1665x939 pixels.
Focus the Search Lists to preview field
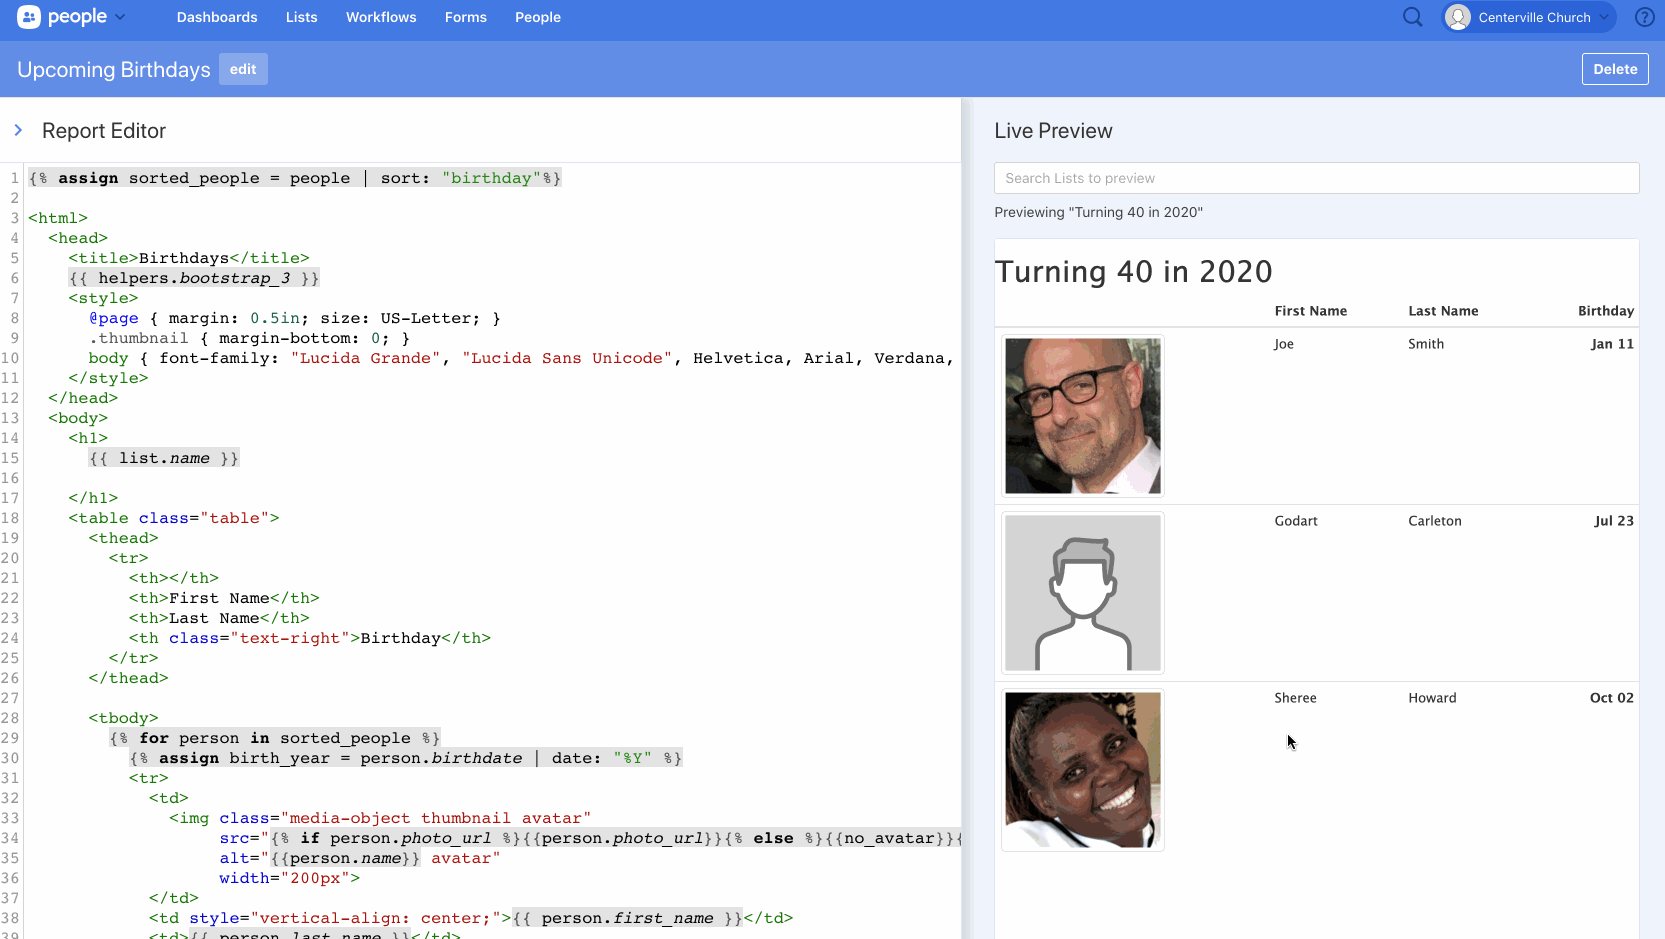(x=1316, y=178)
